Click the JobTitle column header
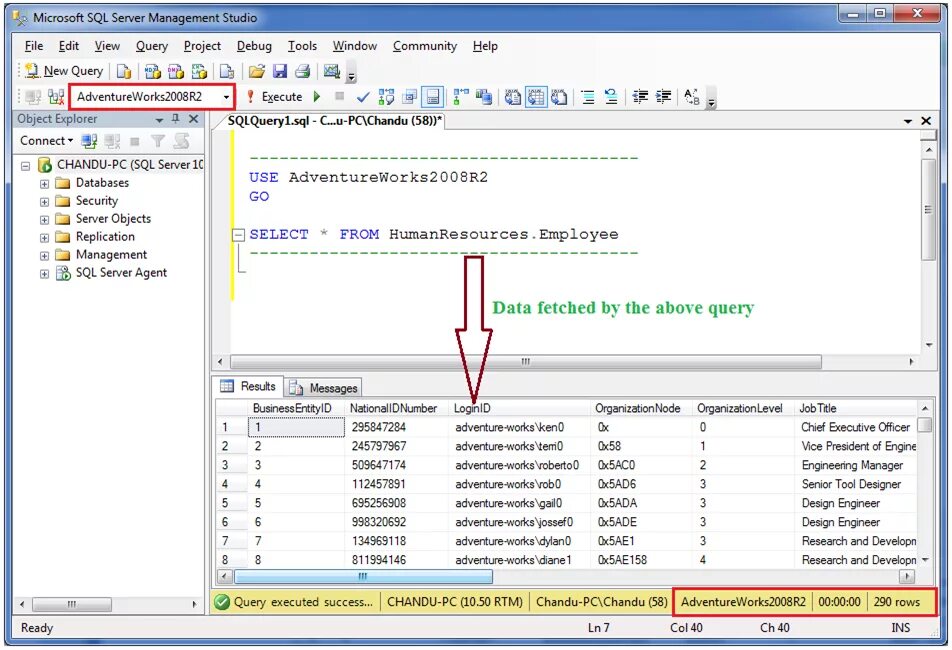 click(857, 408)
